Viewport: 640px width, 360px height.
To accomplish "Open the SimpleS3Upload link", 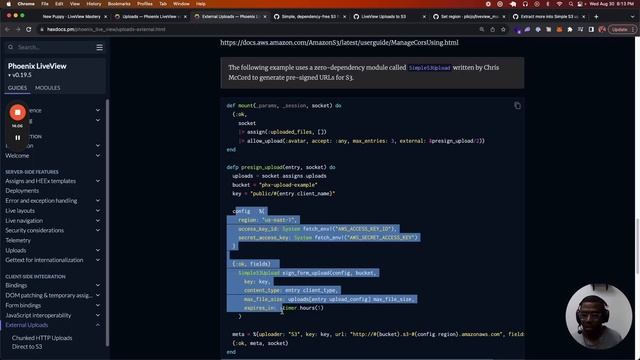I will point(429,68).
